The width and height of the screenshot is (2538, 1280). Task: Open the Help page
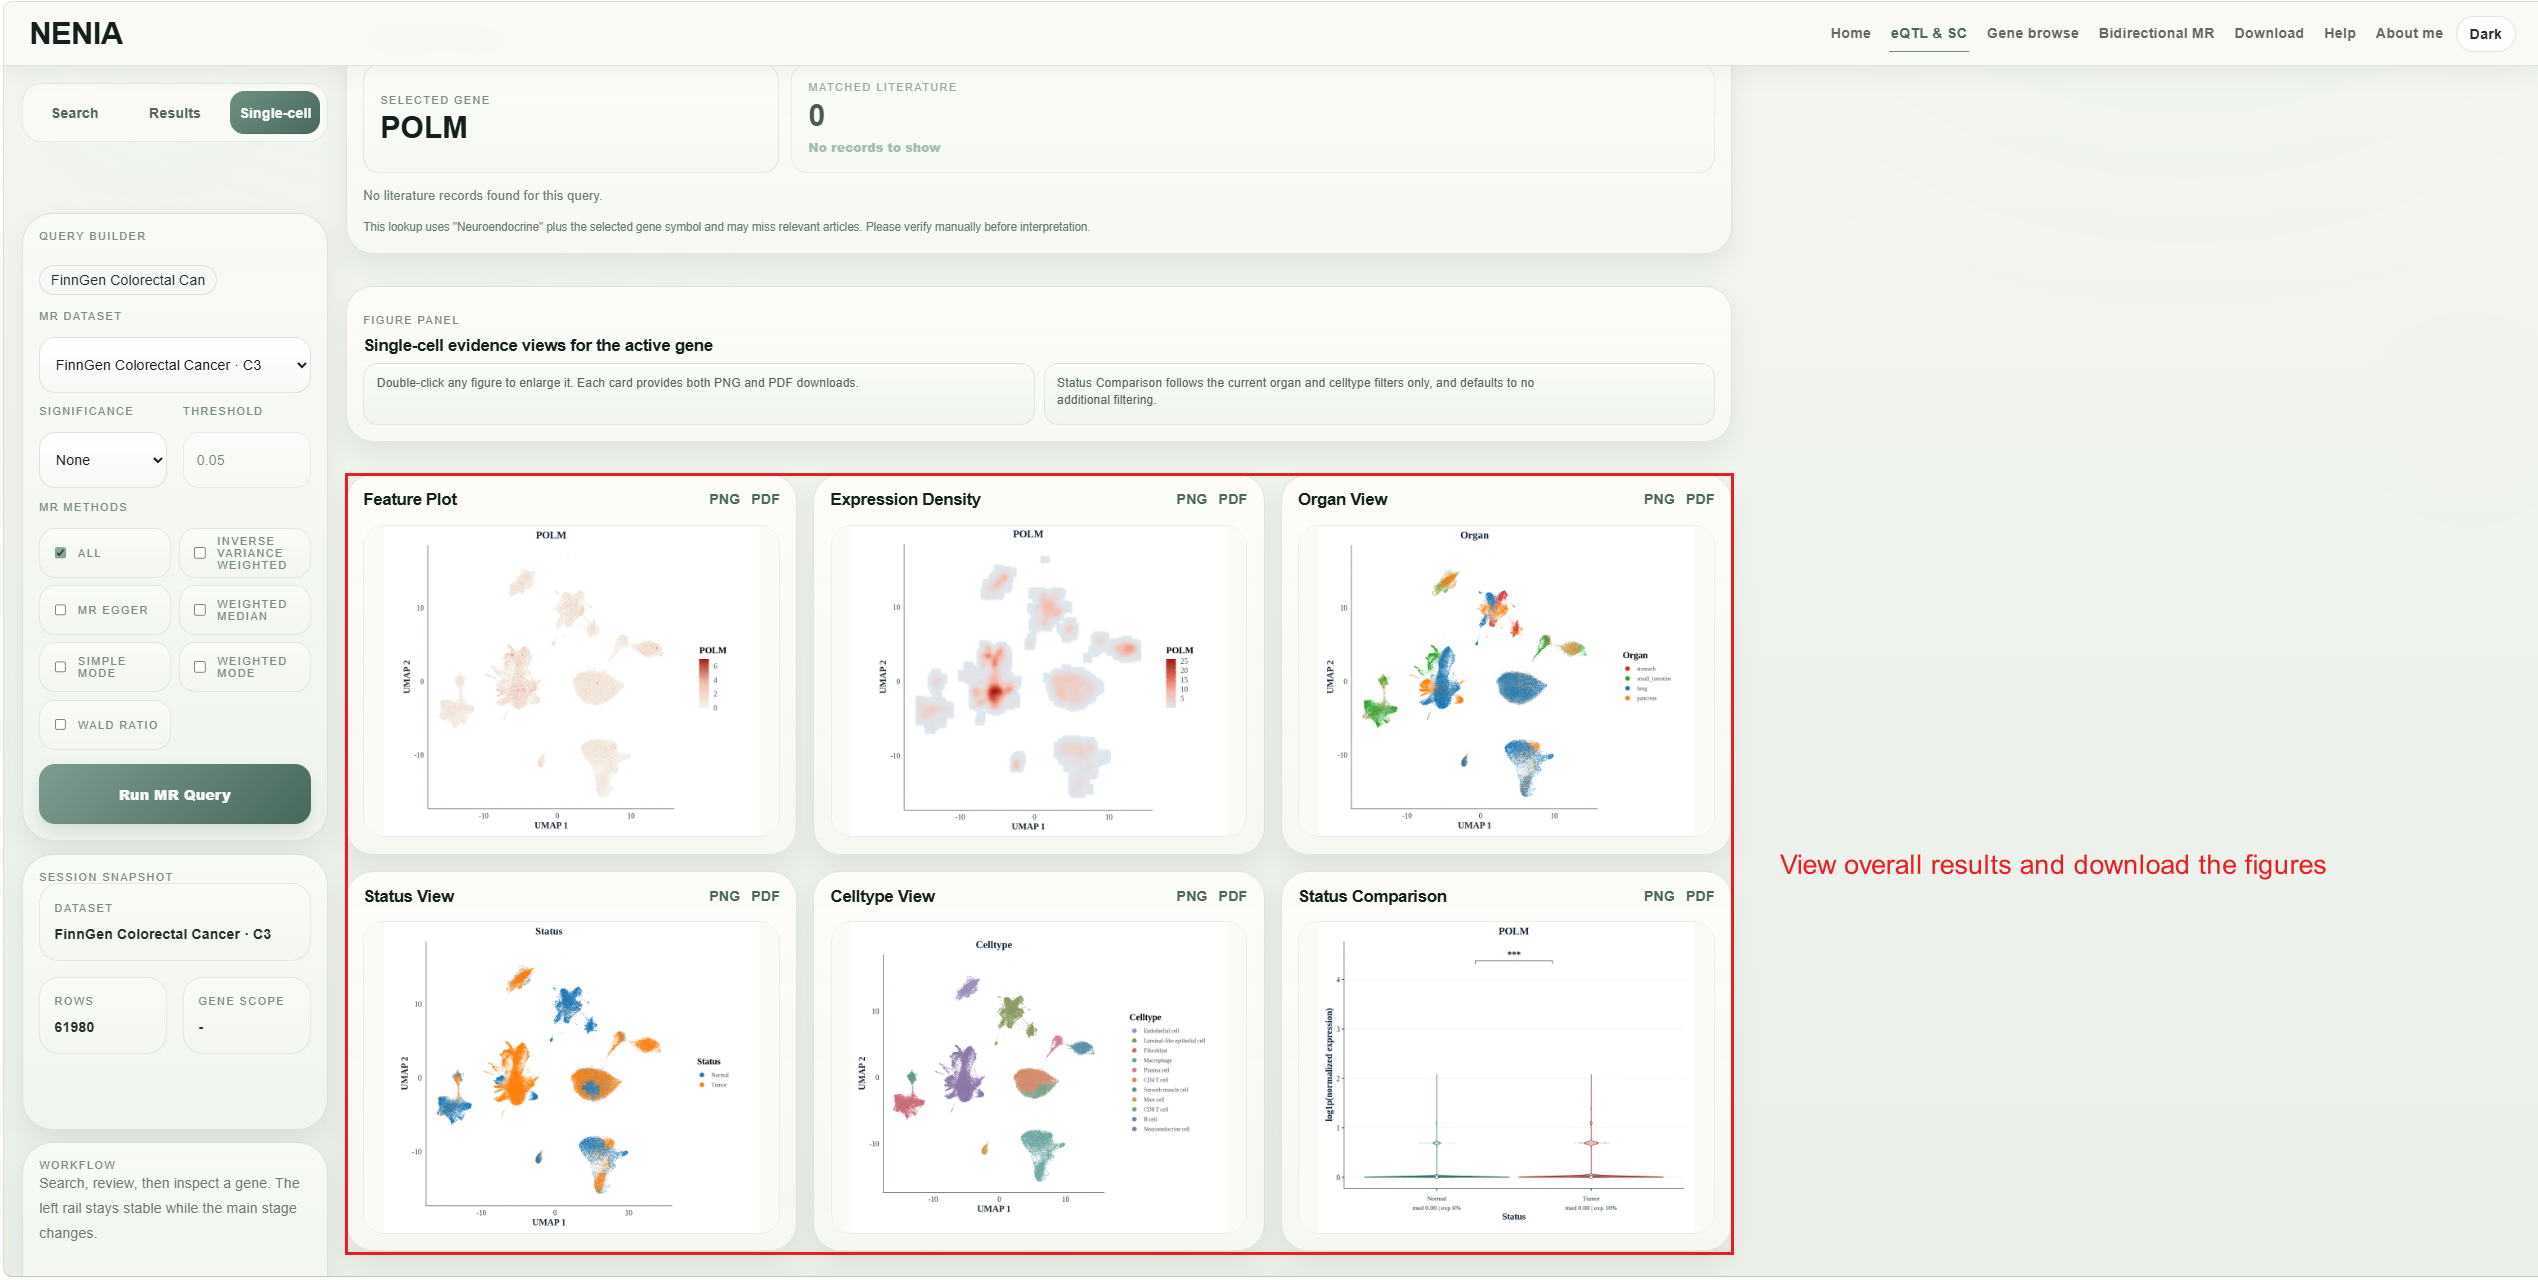click(x=2339, y=33)
